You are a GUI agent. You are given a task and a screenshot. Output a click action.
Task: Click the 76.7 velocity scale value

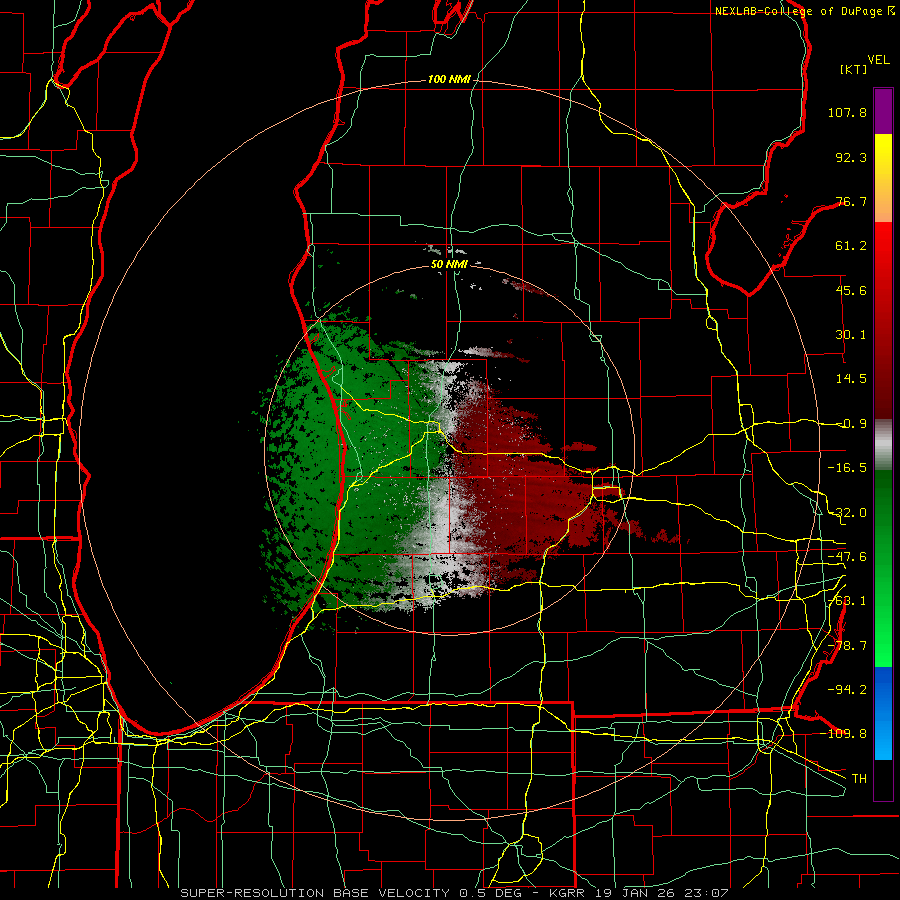coord(851,201)
